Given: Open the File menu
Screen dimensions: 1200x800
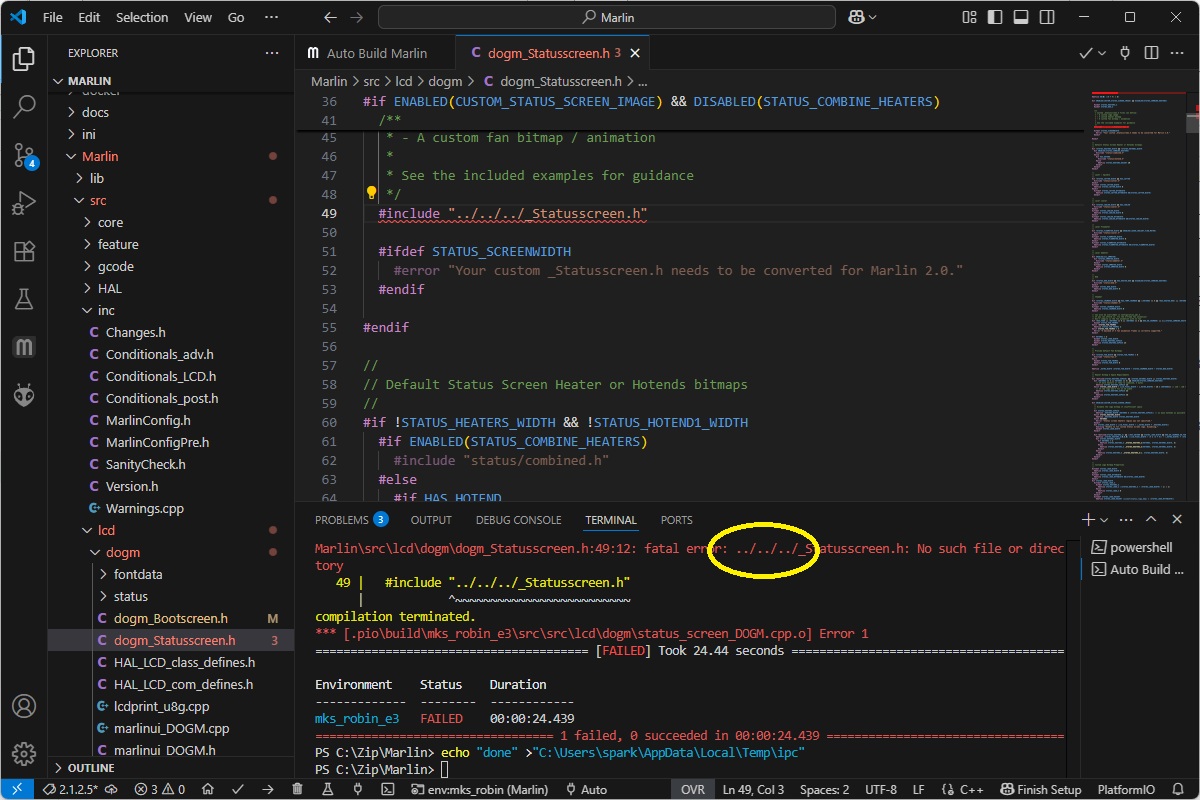Looking at the screenshot, I should click(x=53, y=17).
